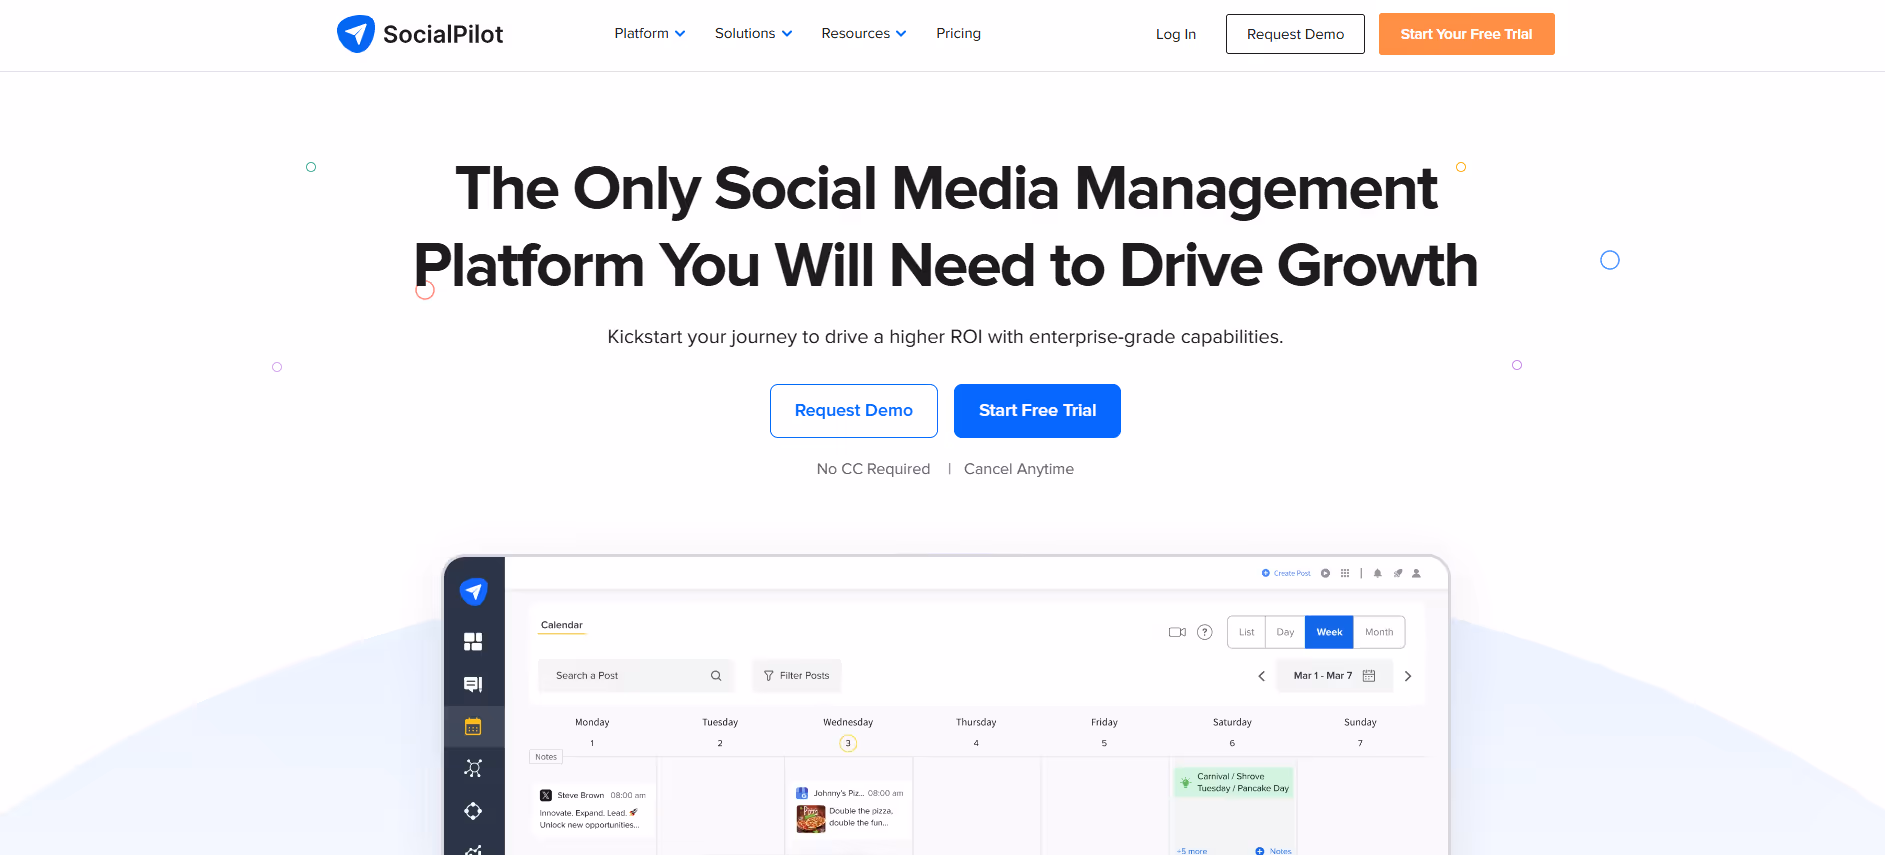Click the video camera icon near view switcher

pyautogui.click(x=1177, y=632)
